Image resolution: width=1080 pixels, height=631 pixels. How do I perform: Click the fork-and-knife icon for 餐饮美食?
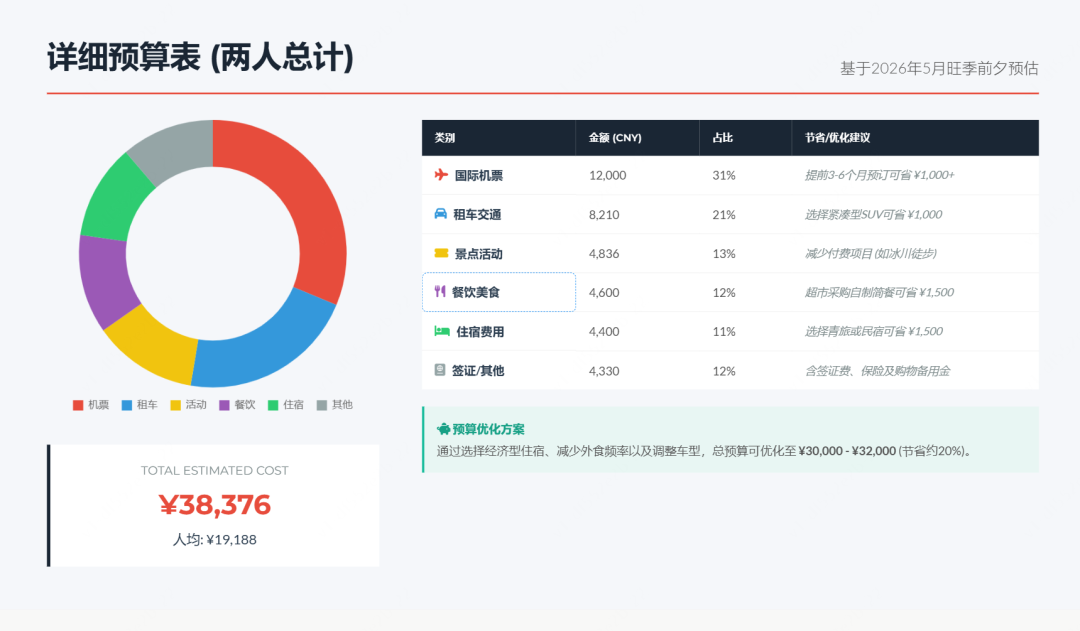click(x=440, y=292)
